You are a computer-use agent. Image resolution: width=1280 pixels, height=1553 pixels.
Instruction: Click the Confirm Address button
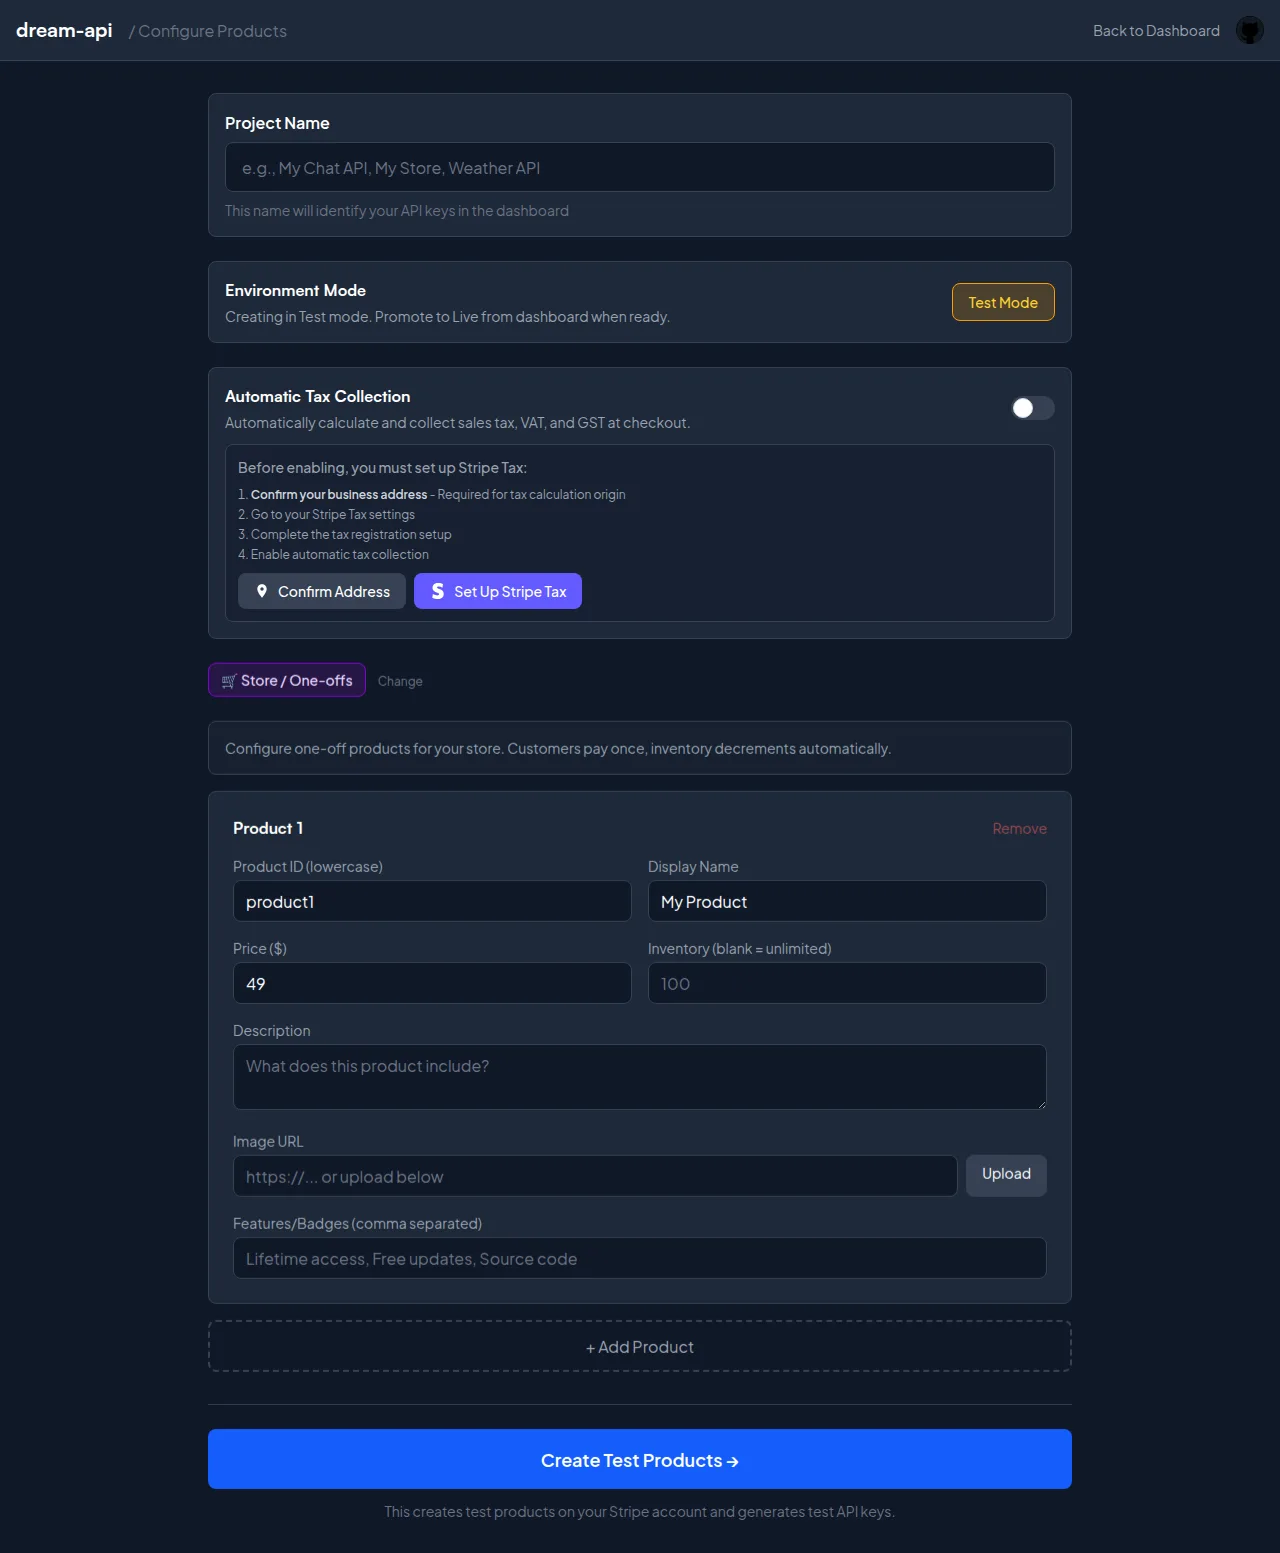pyautogui.click(x=321, y=591)
